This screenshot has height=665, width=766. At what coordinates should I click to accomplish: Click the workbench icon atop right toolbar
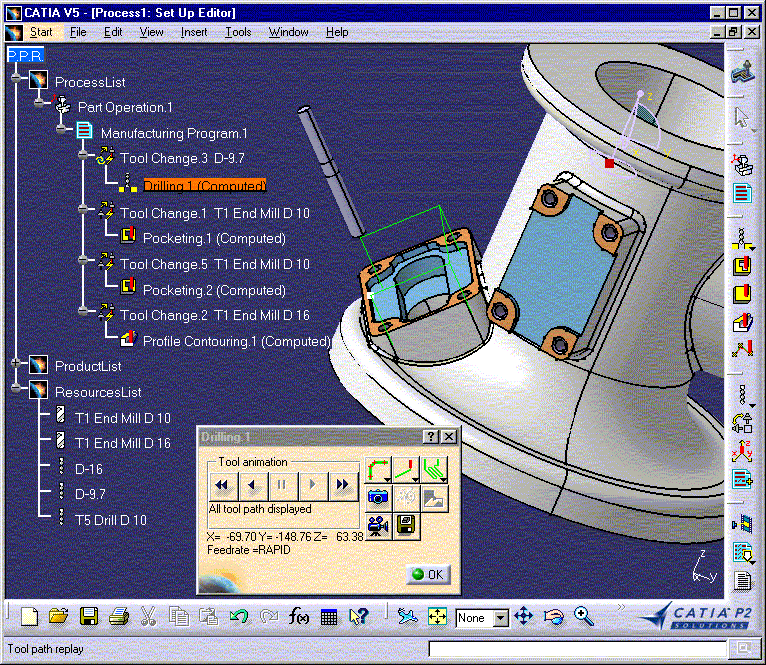[x=743, y=72]
